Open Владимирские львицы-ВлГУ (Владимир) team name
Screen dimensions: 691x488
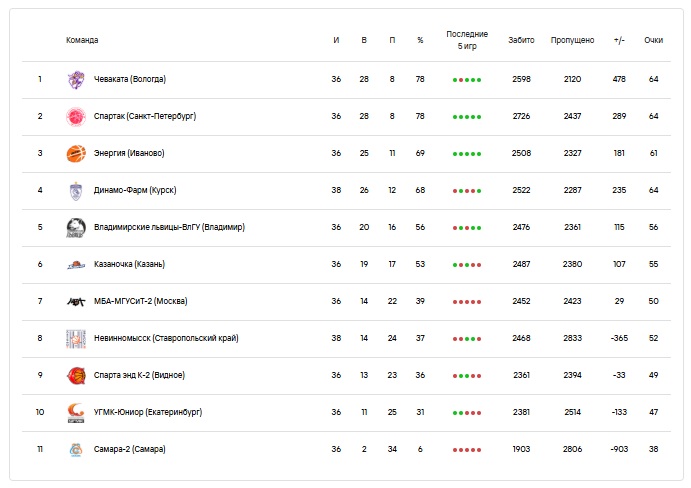coord(169,227)
